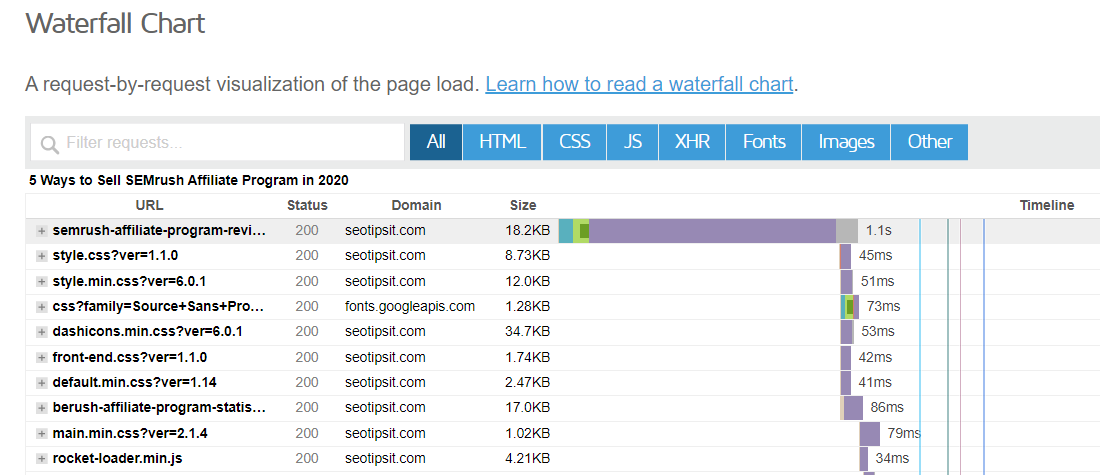The height and width of the screenshot is (475, 1100).
Task: Expand the rocket-loader.min.js request row
Action: point(42,459)
